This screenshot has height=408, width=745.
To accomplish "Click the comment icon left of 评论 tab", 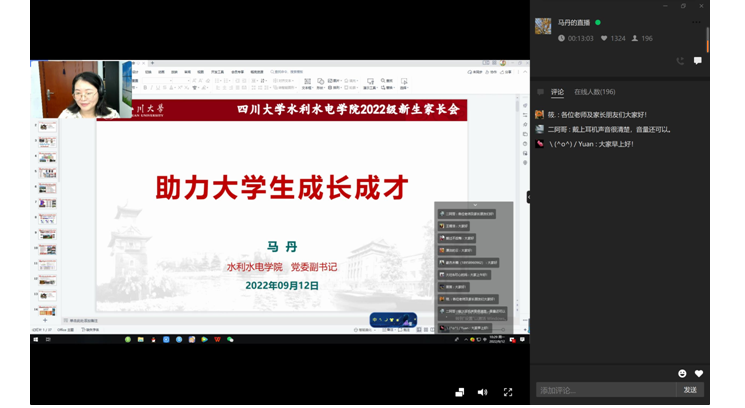I will pyautogui.click(x=540, y=92).
